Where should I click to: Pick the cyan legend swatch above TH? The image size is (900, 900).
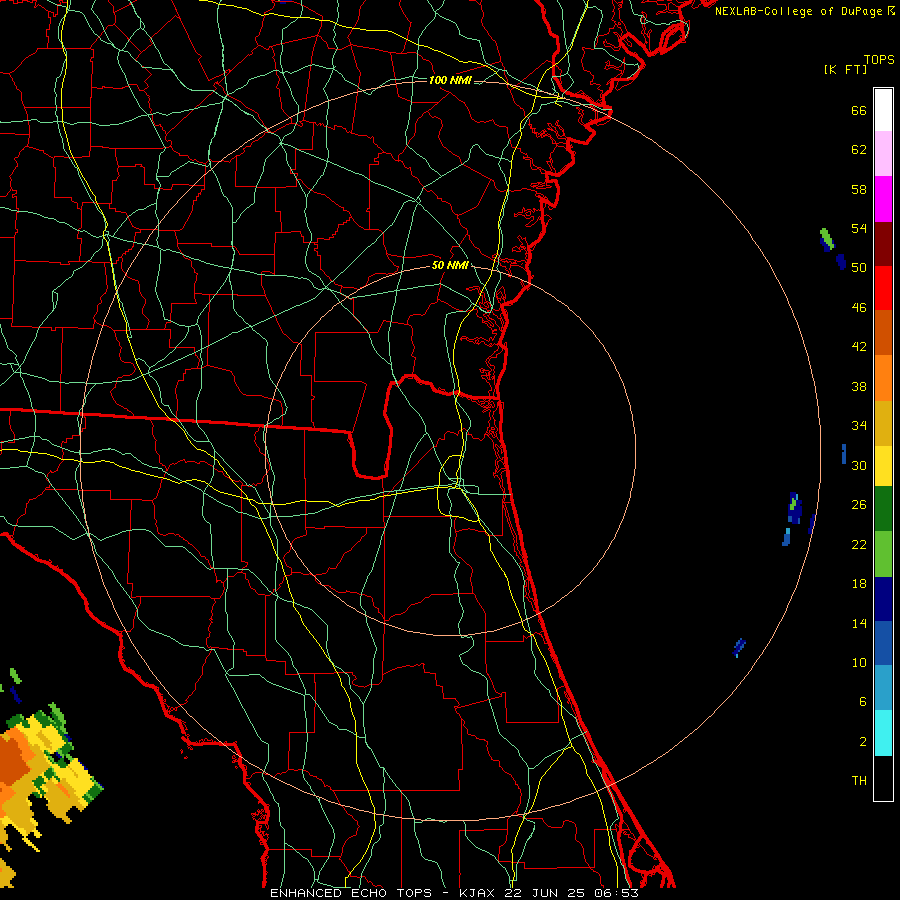(883, 733)
